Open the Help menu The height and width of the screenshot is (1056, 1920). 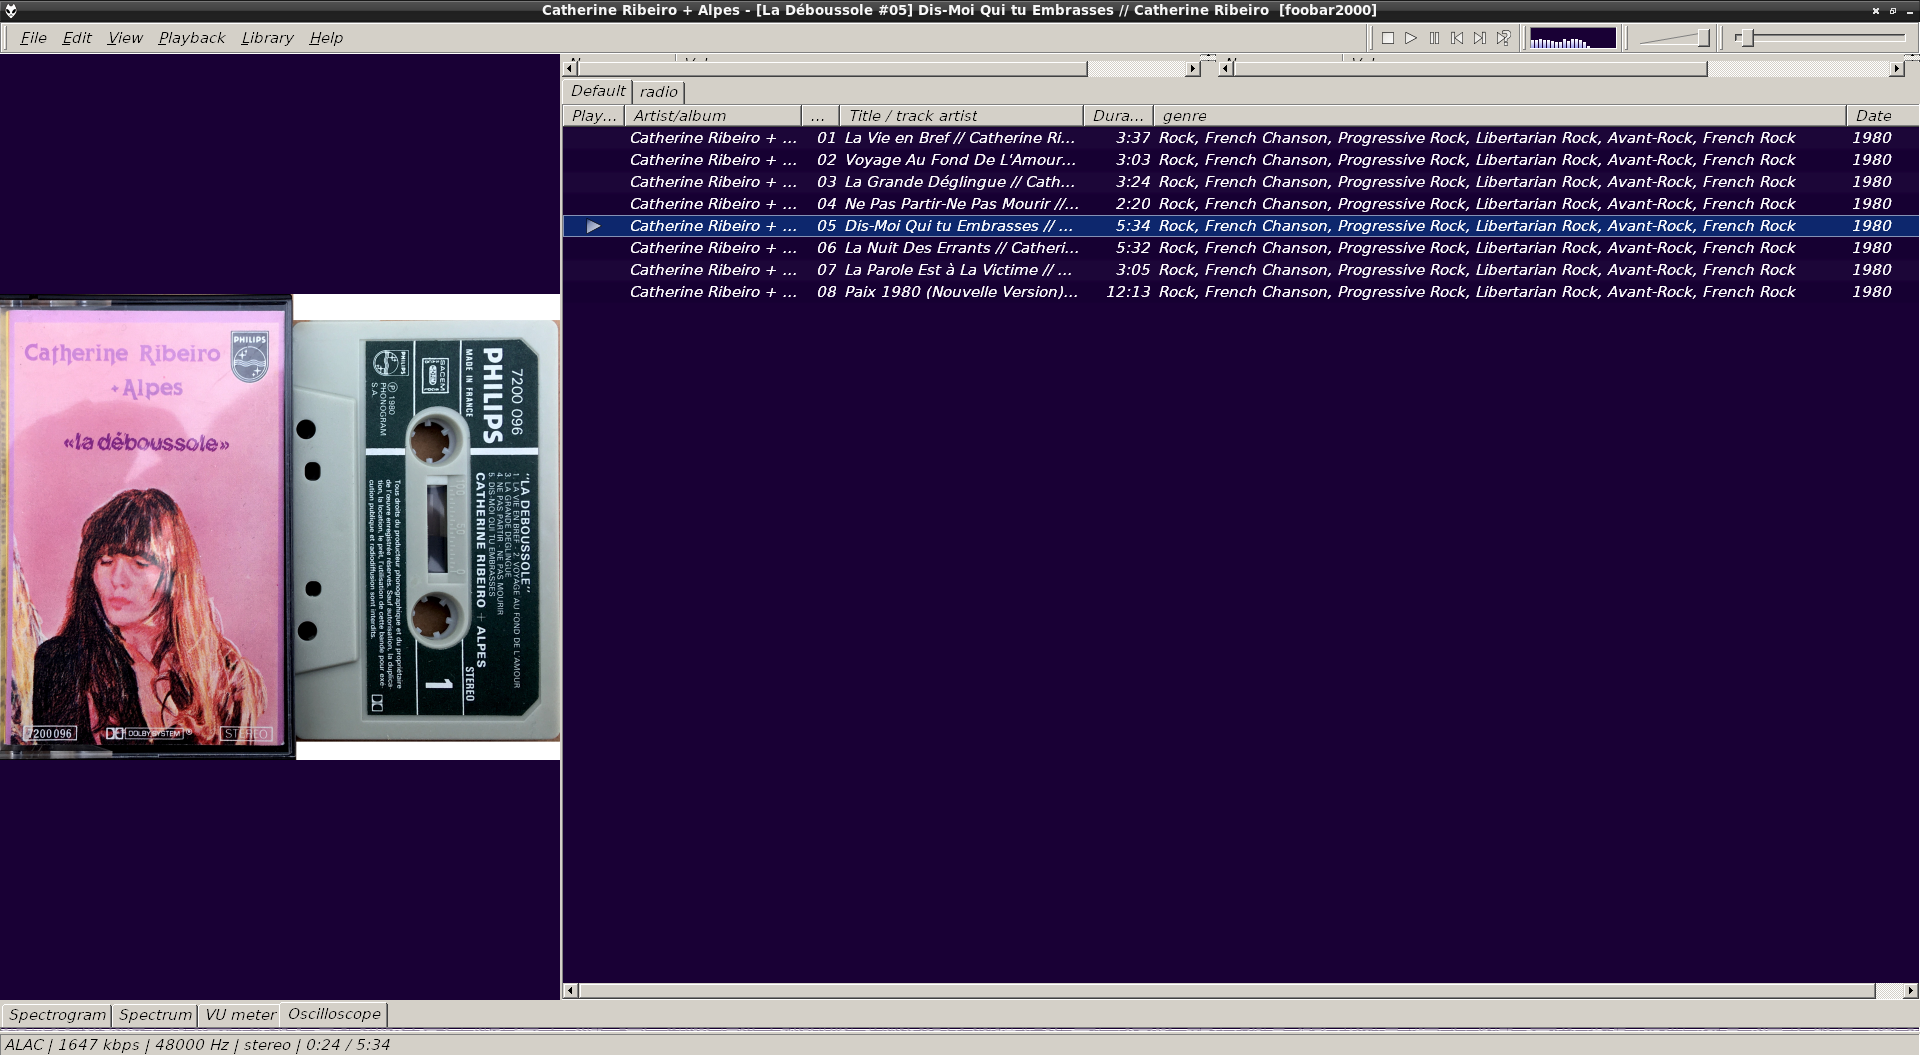(x=326, y=38)
